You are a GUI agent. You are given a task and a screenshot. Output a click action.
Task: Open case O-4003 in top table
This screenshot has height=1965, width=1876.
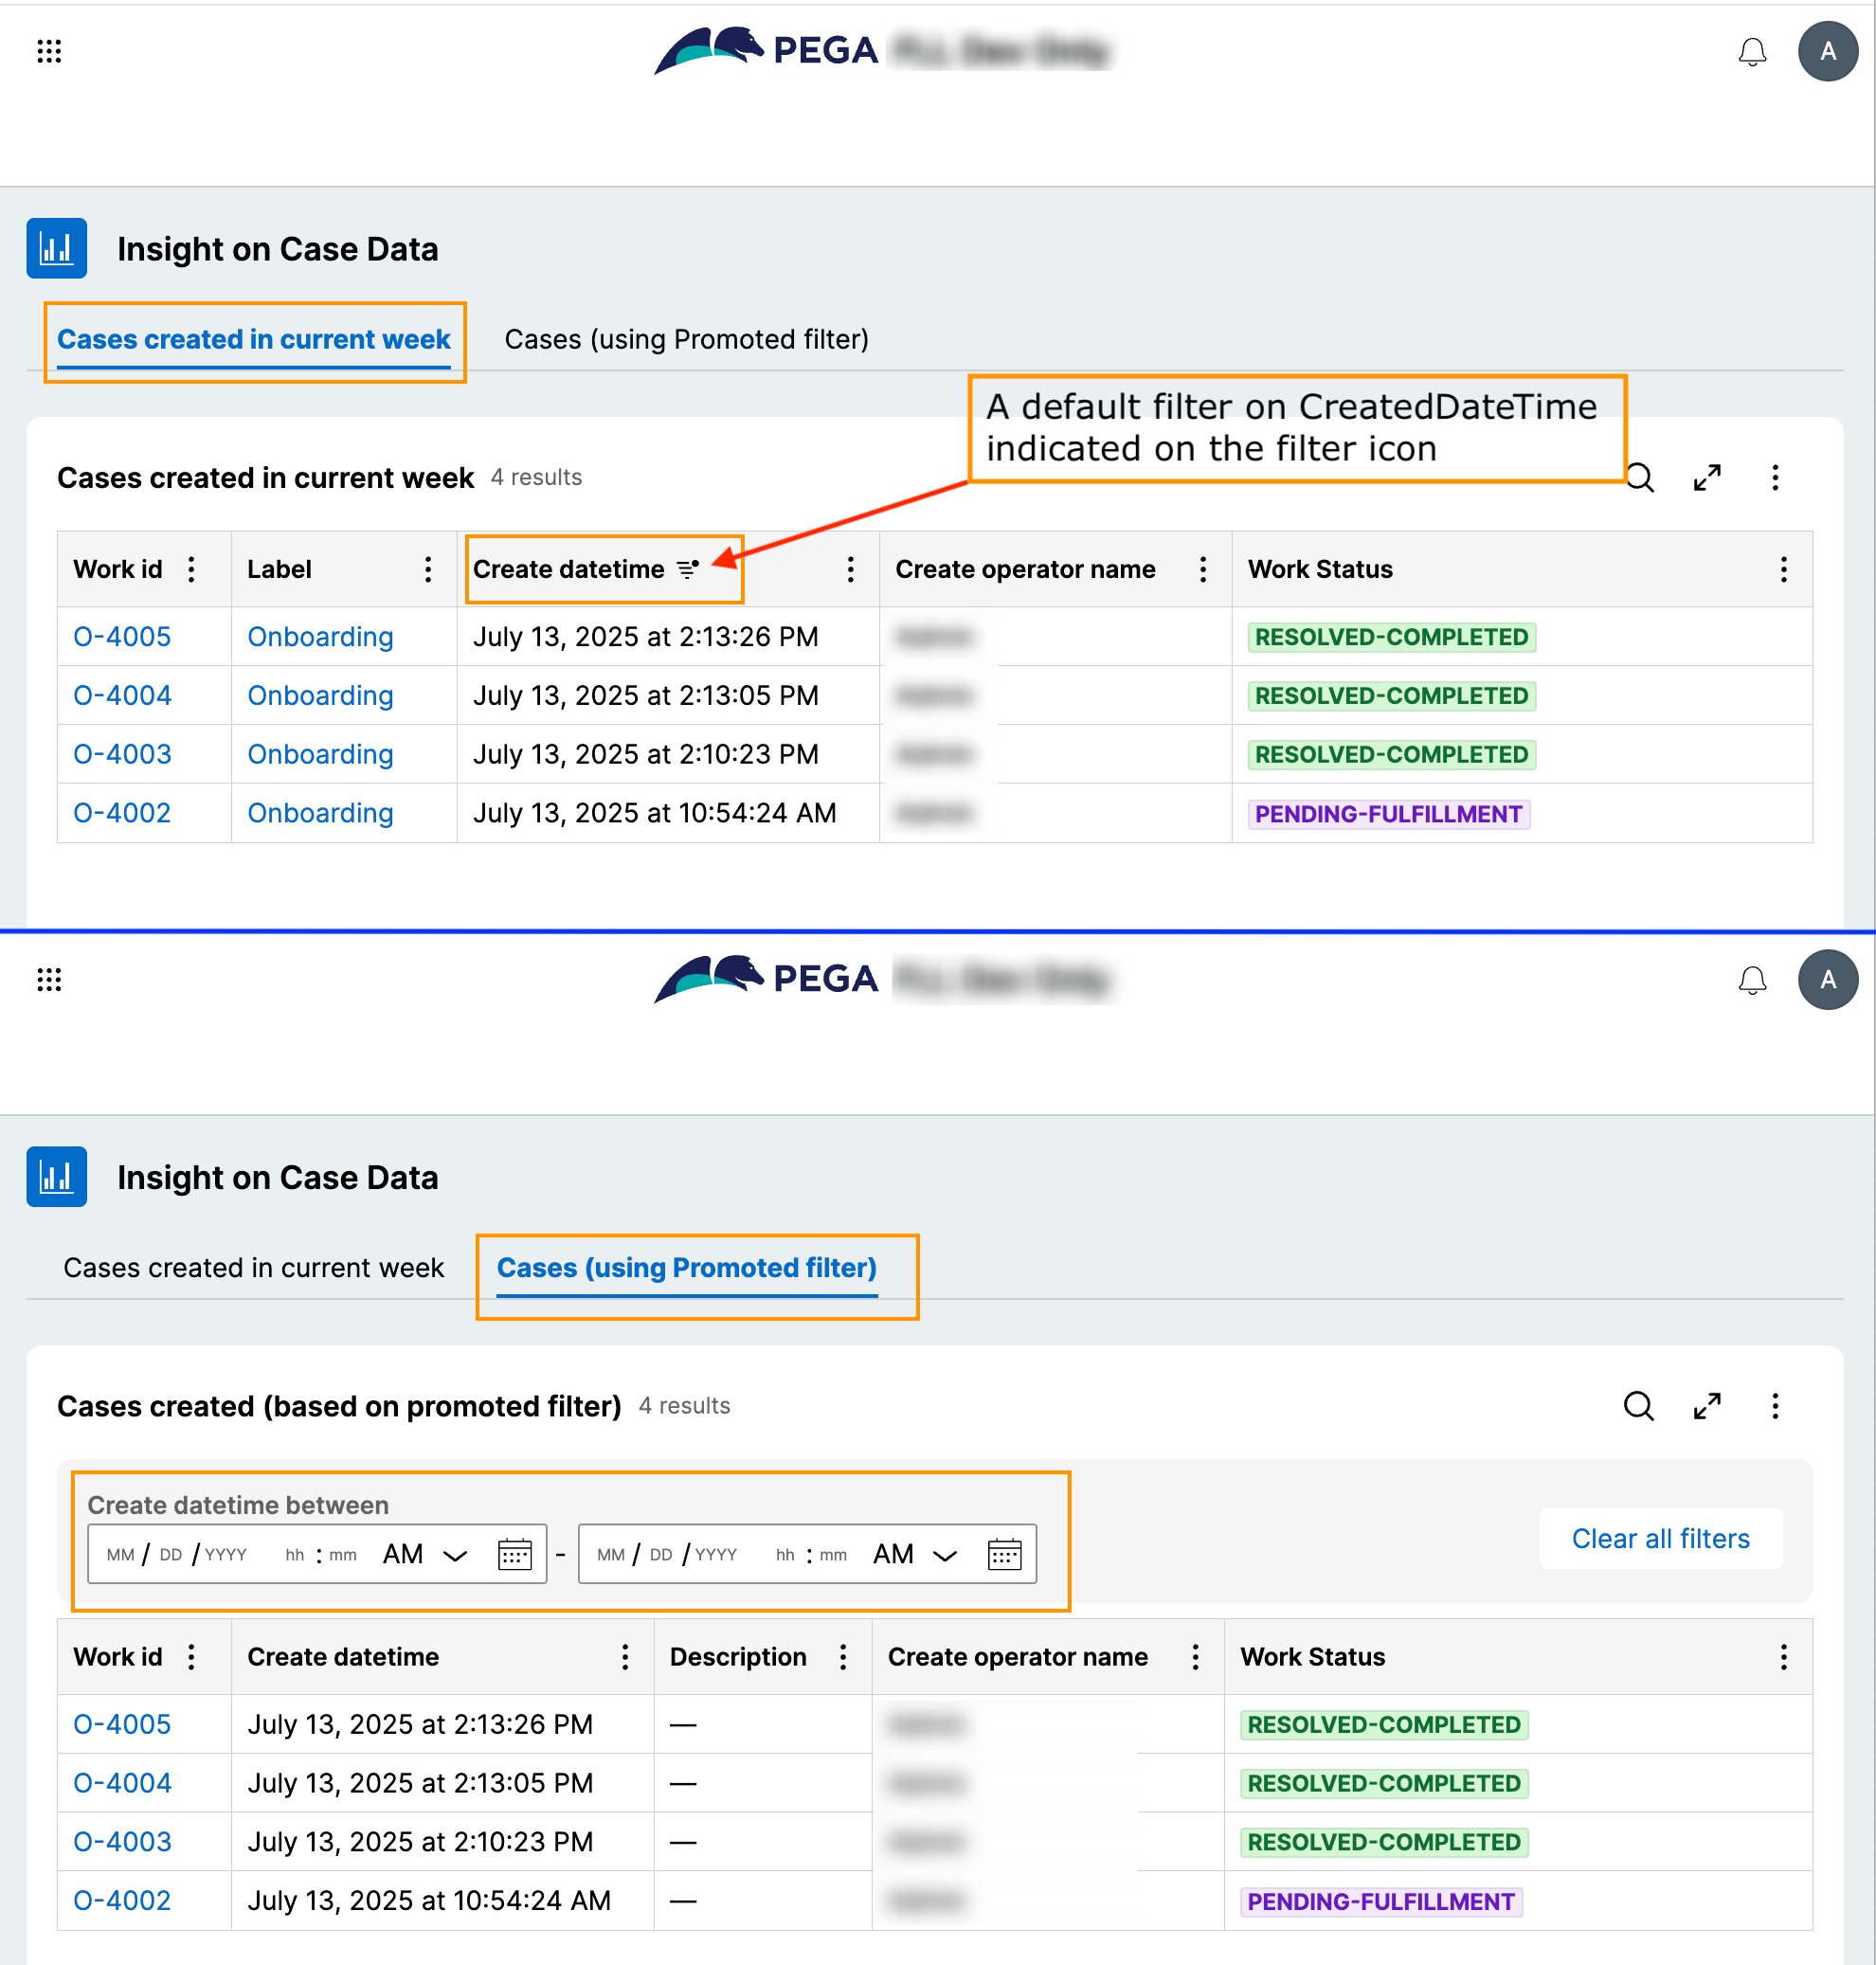coord(122,754)
